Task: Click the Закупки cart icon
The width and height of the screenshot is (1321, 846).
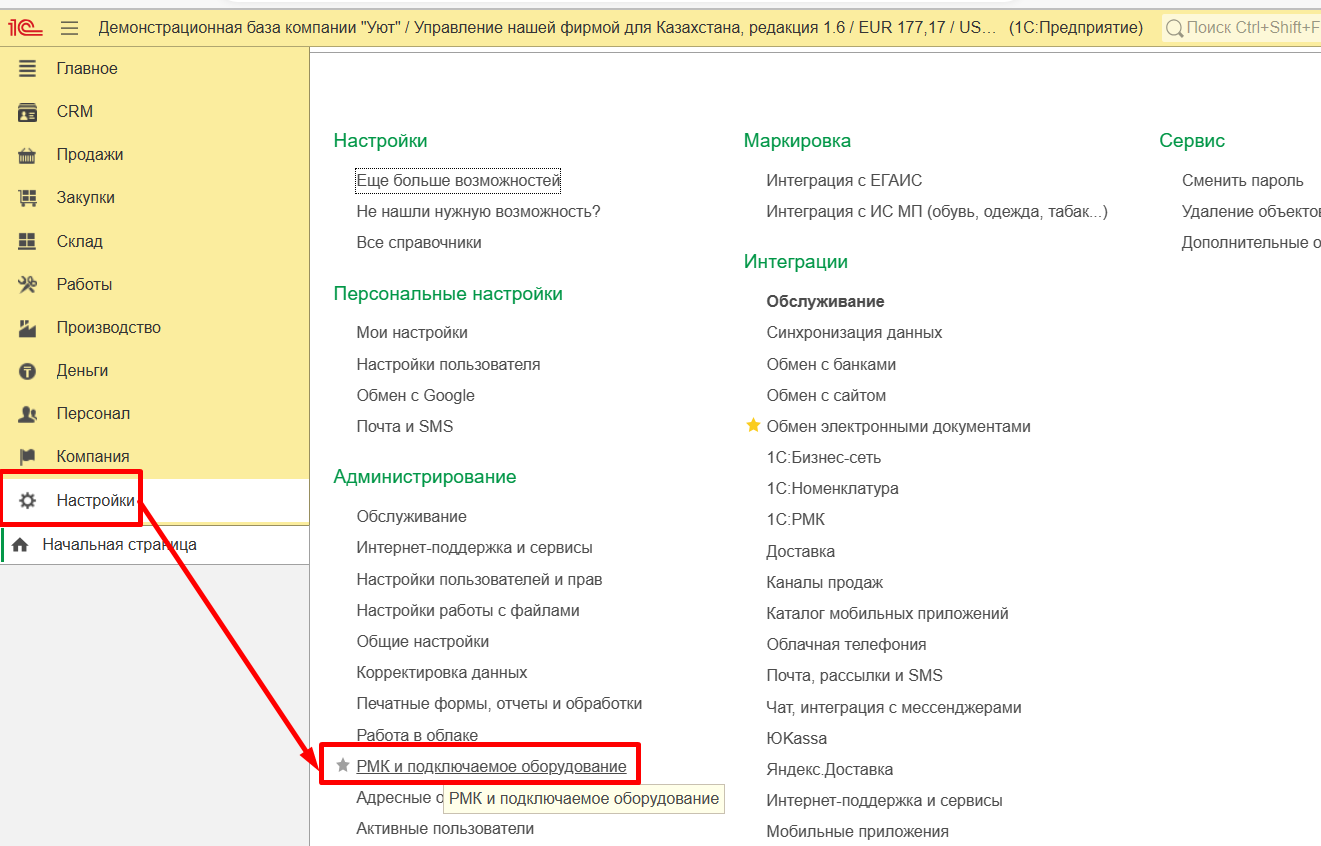Action: [x=28, y=198]
